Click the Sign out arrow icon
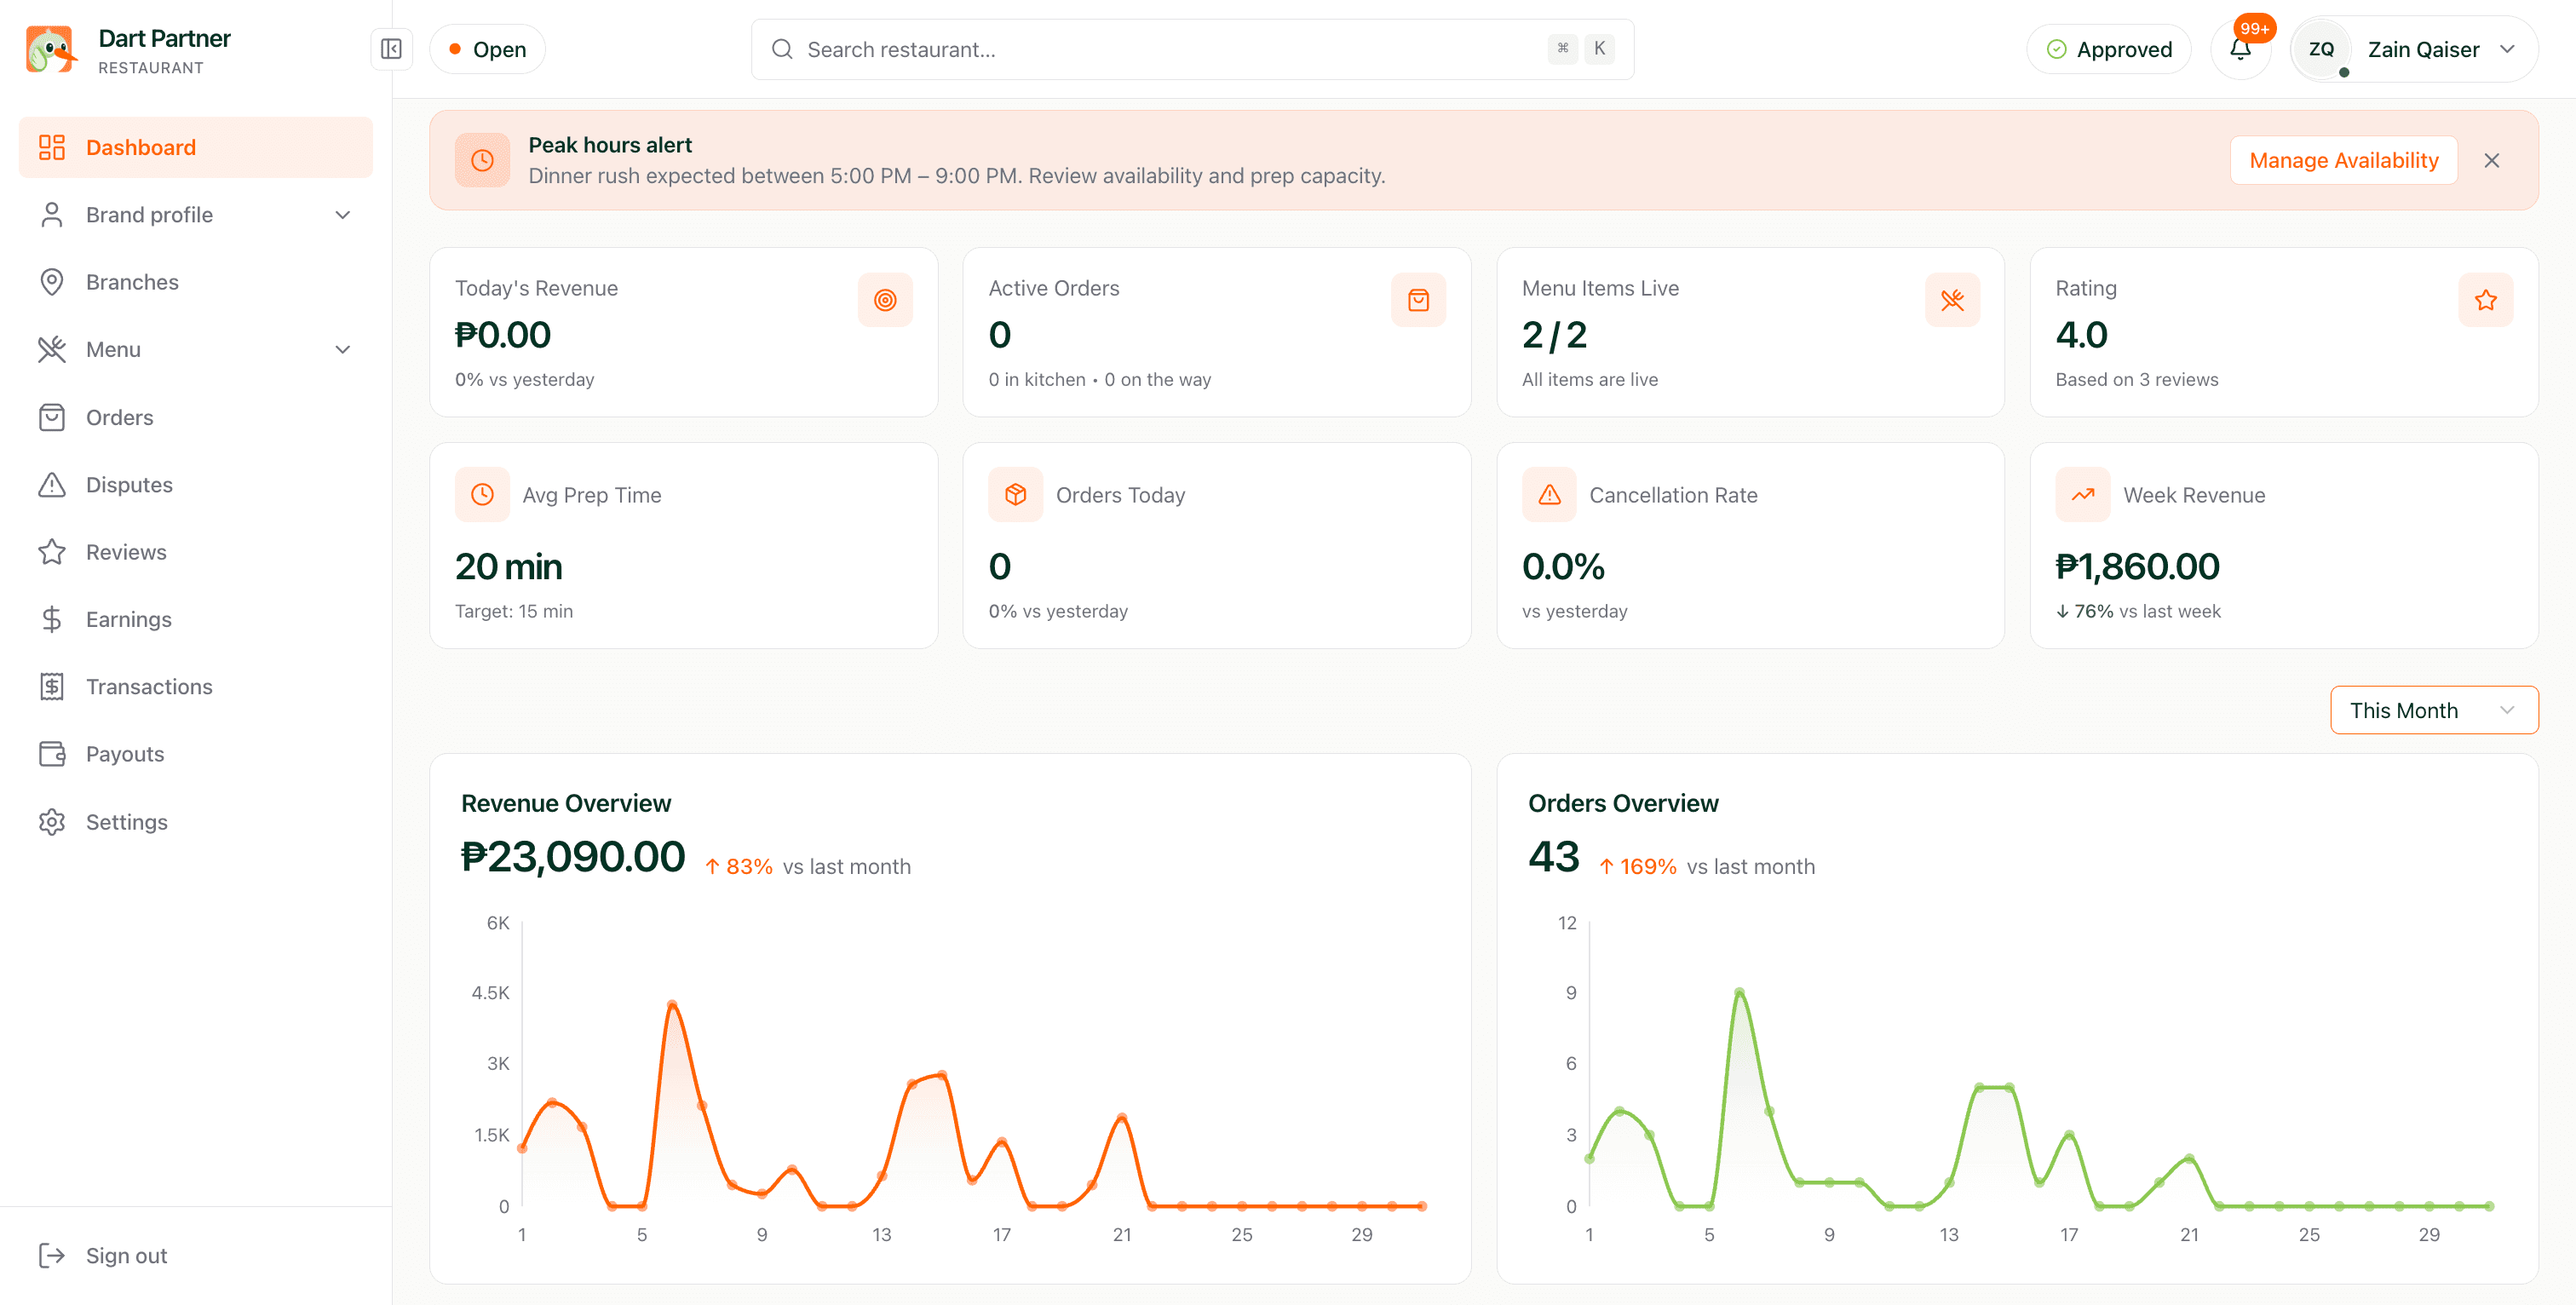Screen dimensions: 2576x1305 52,1255
